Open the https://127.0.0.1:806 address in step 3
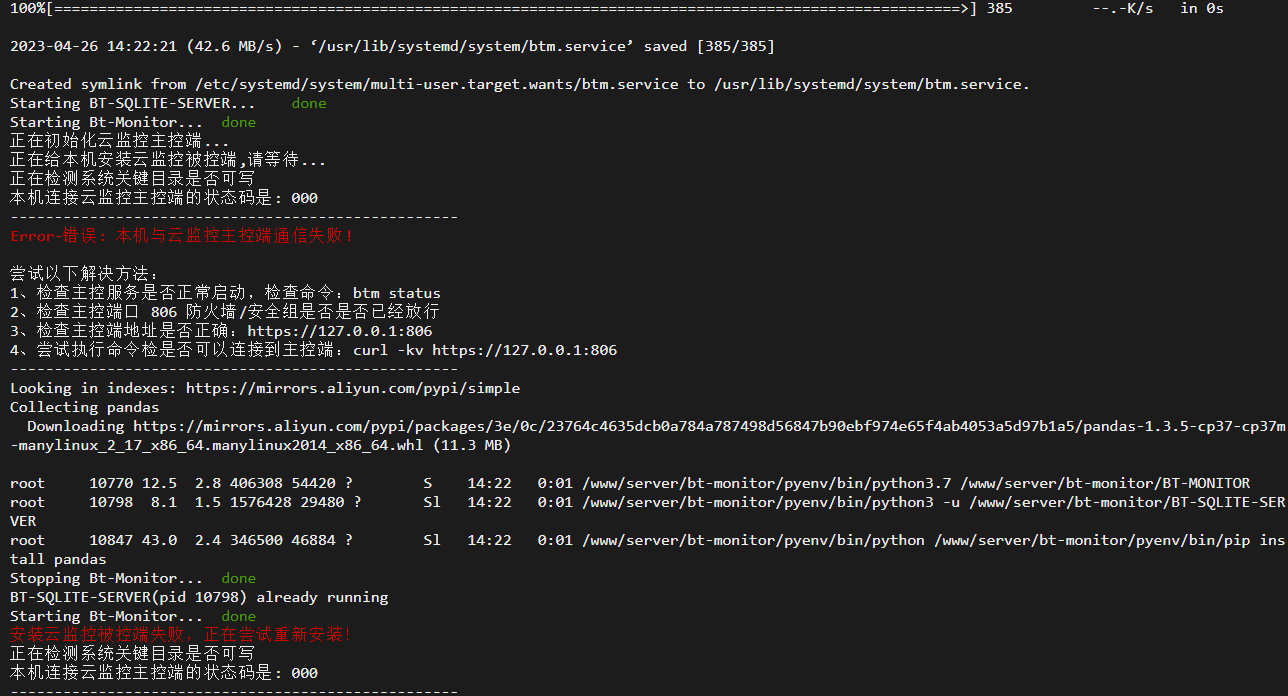 click(x=340, y=331)
